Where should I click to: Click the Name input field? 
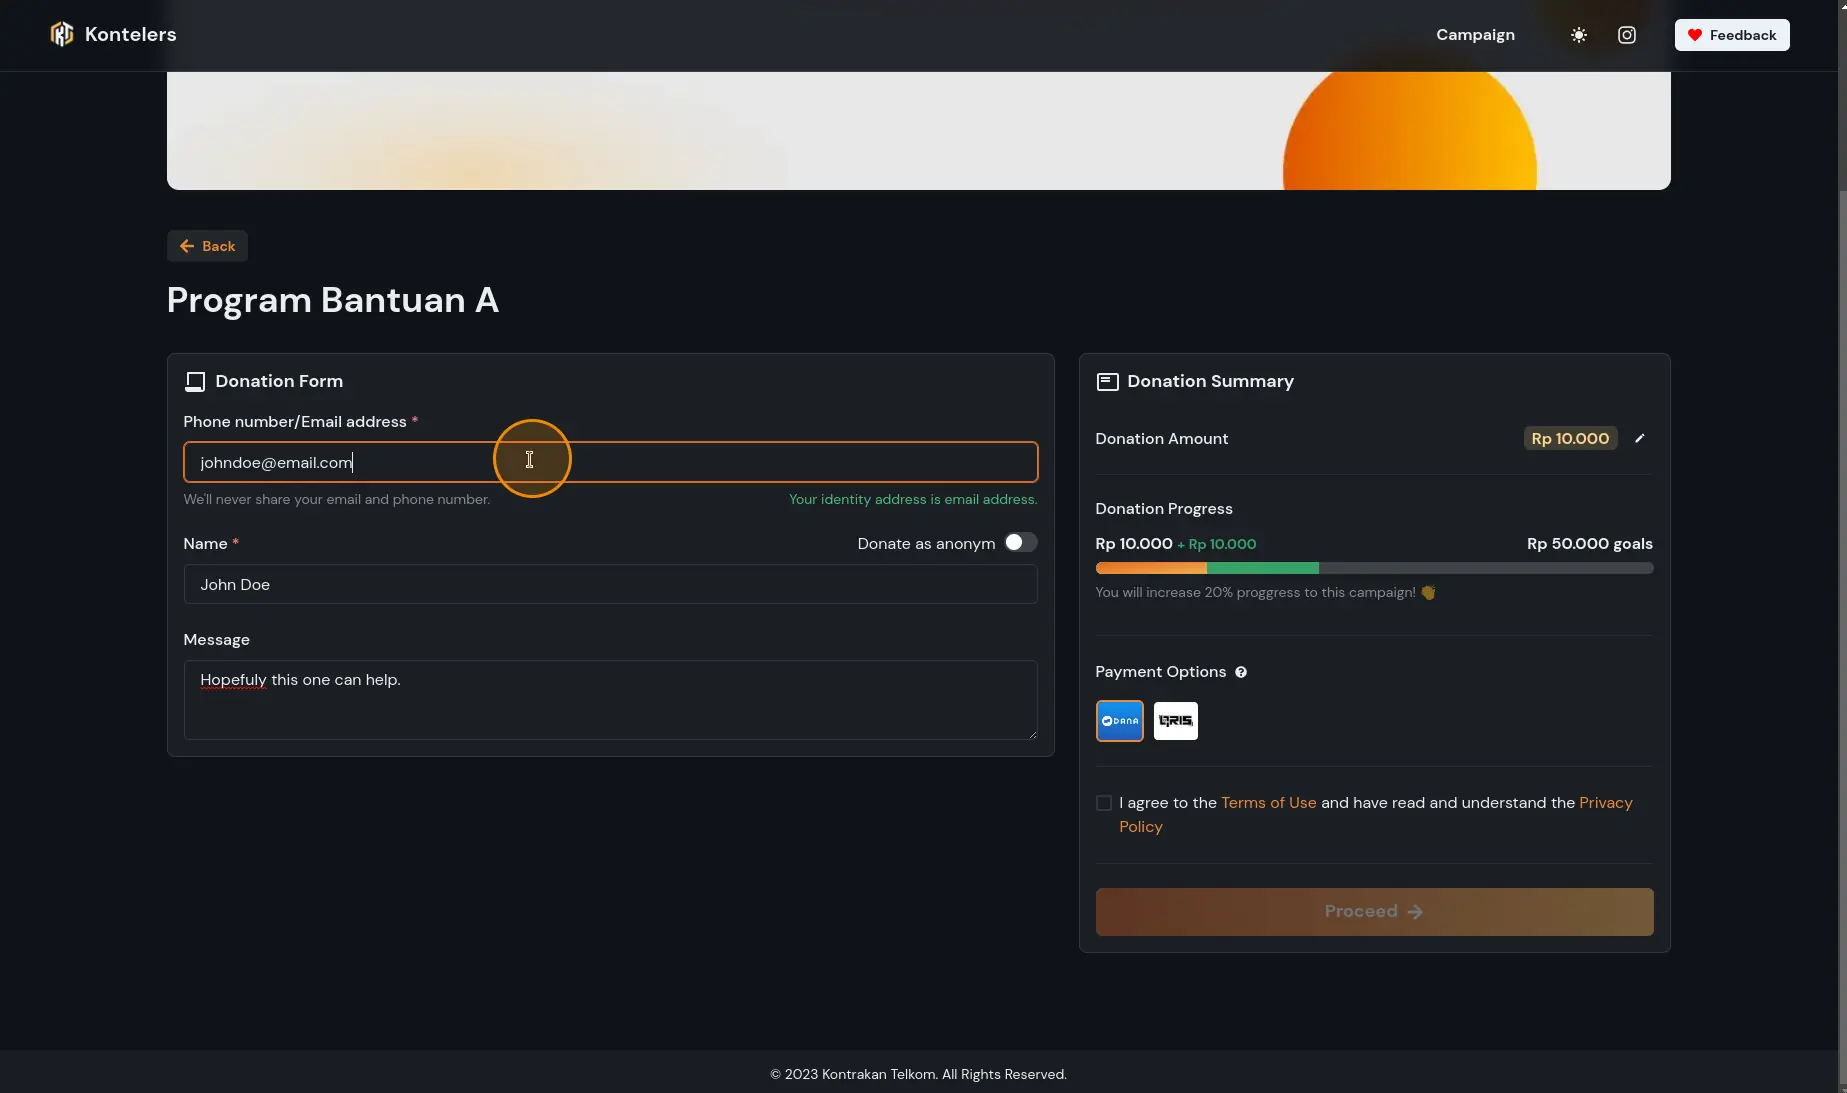coord(610,585)
